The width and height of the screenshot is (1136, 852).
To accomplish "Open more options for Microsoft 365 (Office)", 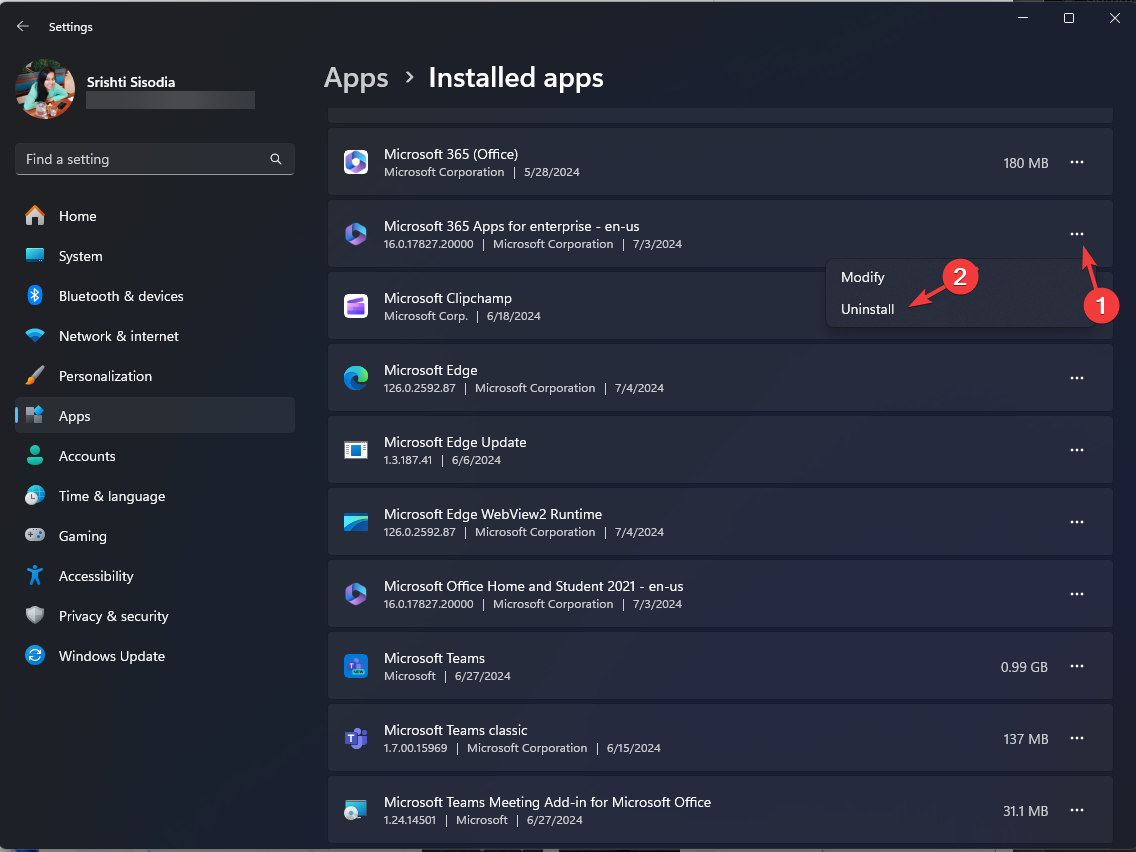I will point(1077,162).
